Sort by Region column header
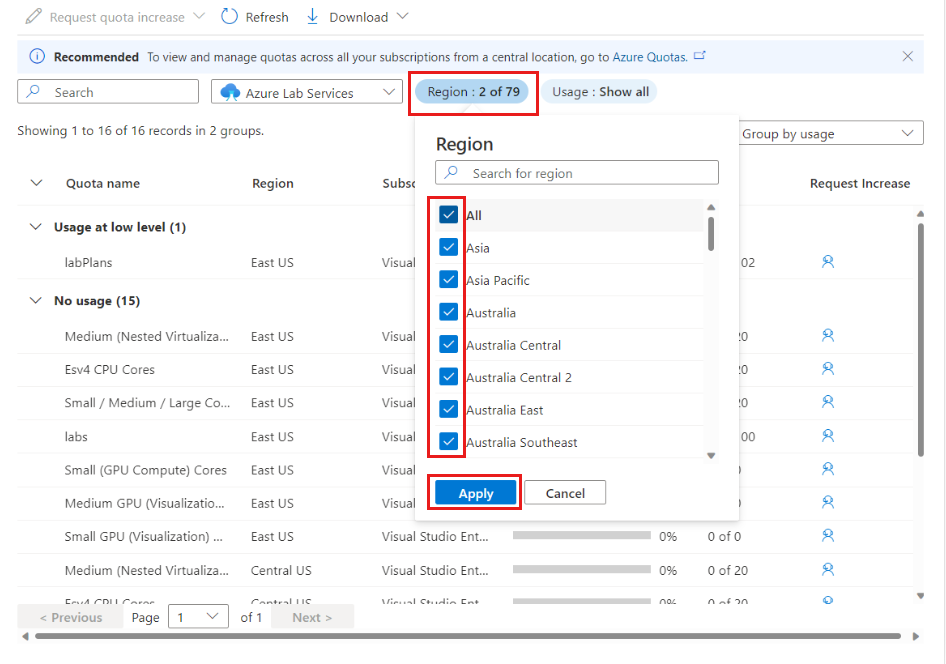 coord(273,183)
